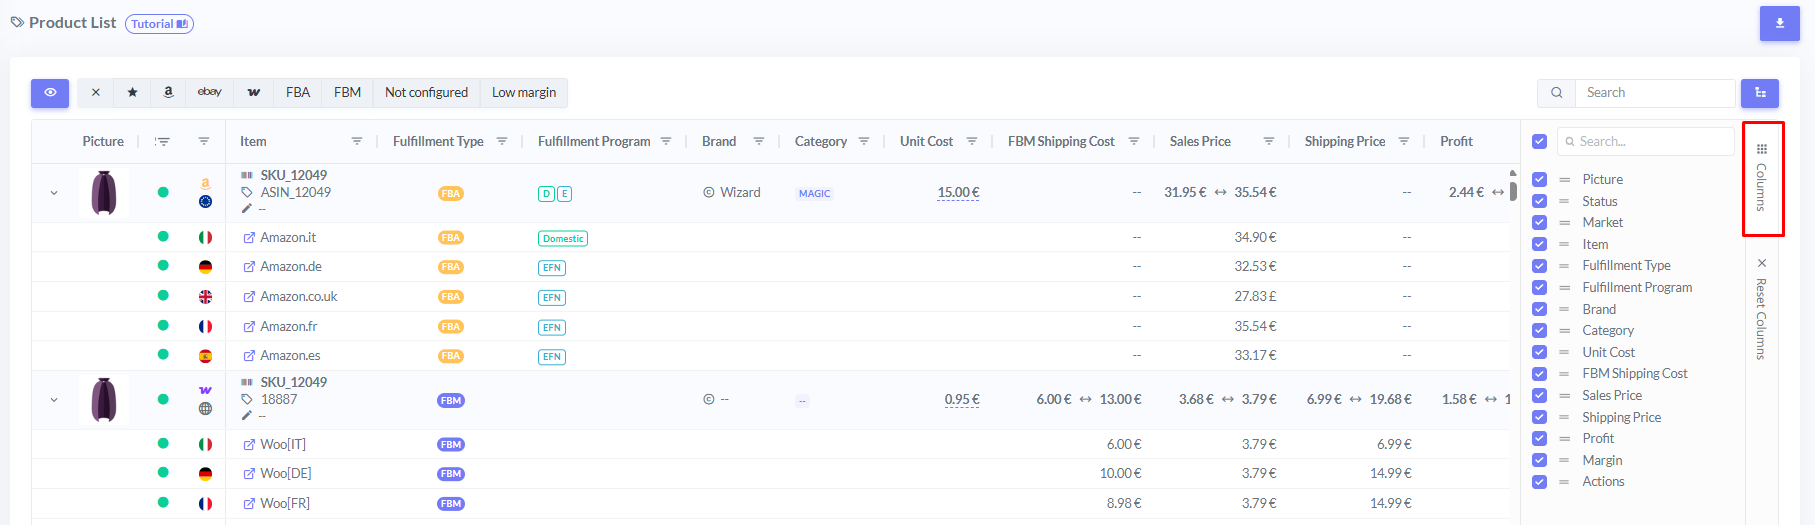Image resolution: width=1815 pixels, height=525 pixels.
Task: Open the Brand column filter menu
Action: click(759, 142)
